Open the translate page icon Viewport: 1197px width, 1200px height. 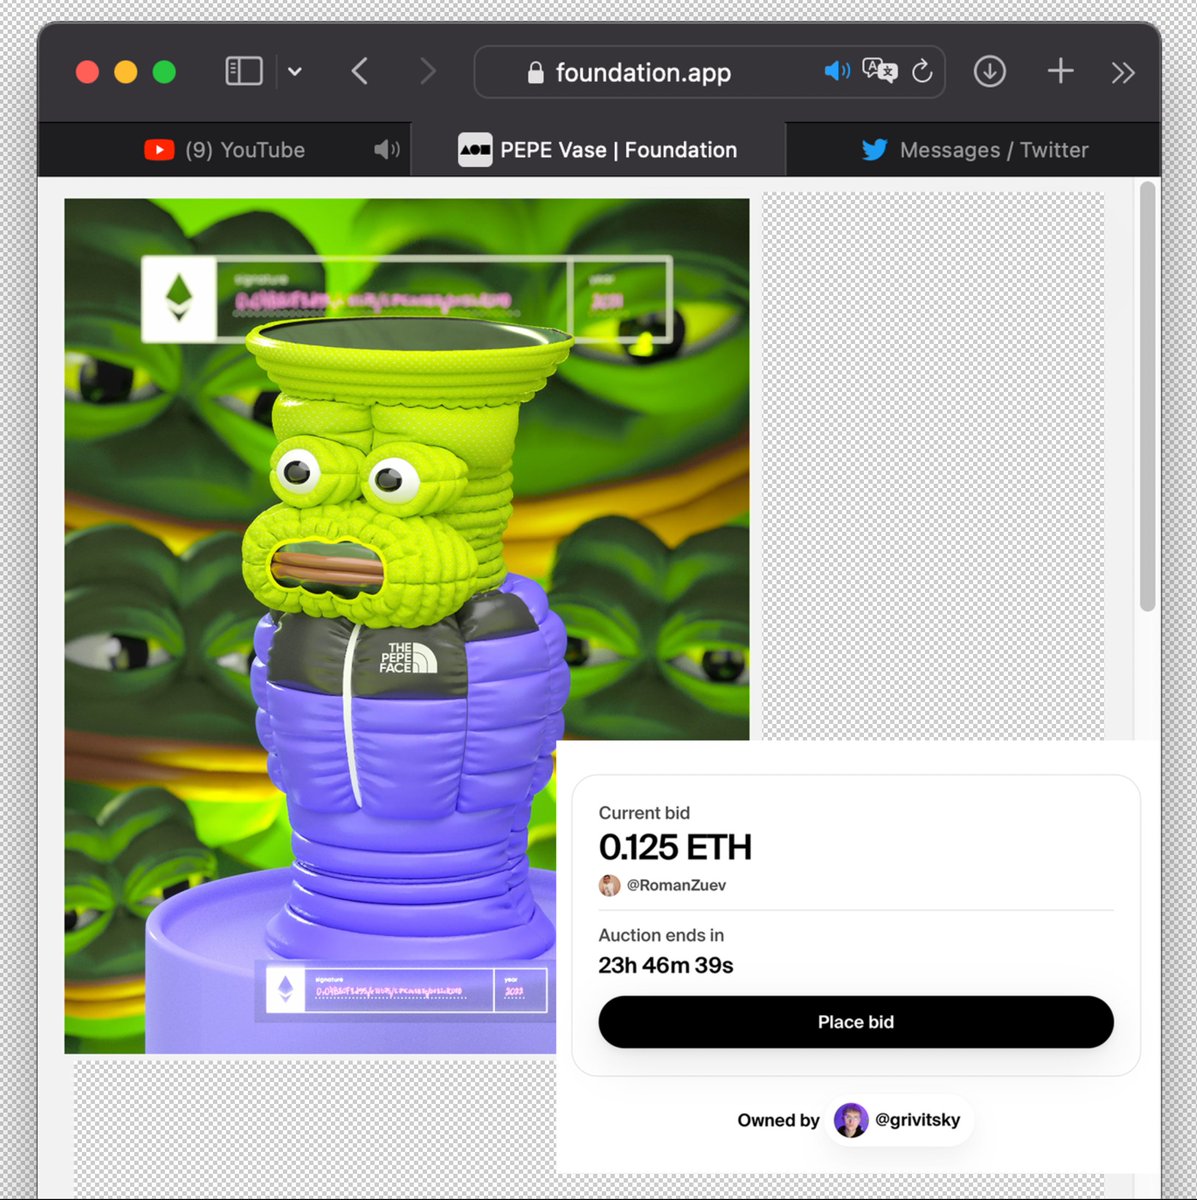(880, 71)
